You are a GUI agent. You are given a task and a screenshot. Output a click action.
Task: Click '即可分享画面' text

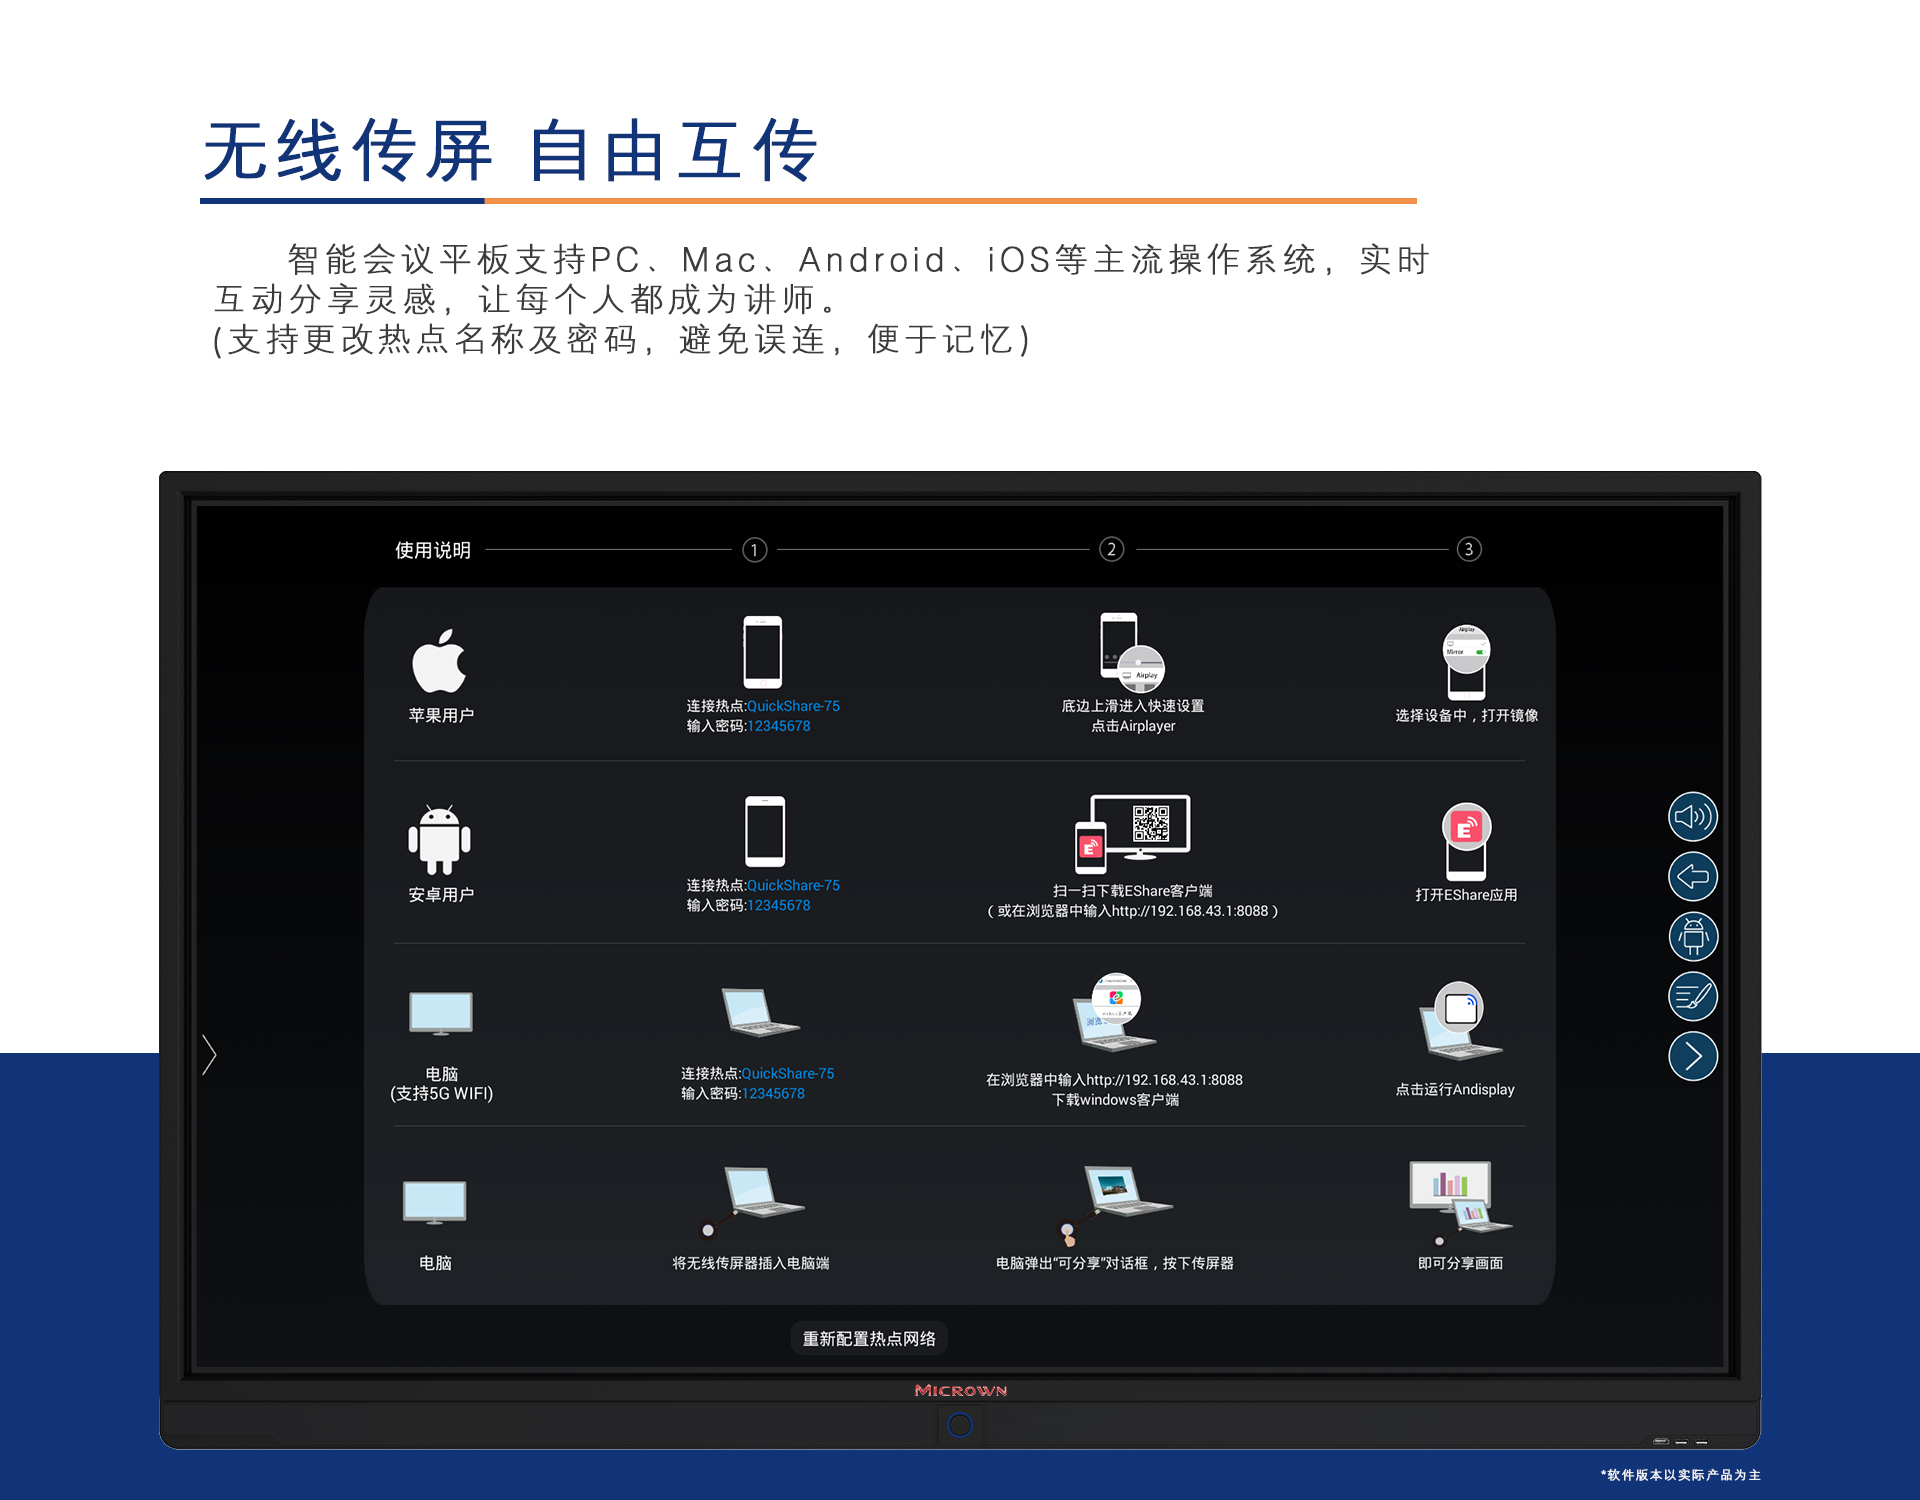(x=1460, y=1263)
